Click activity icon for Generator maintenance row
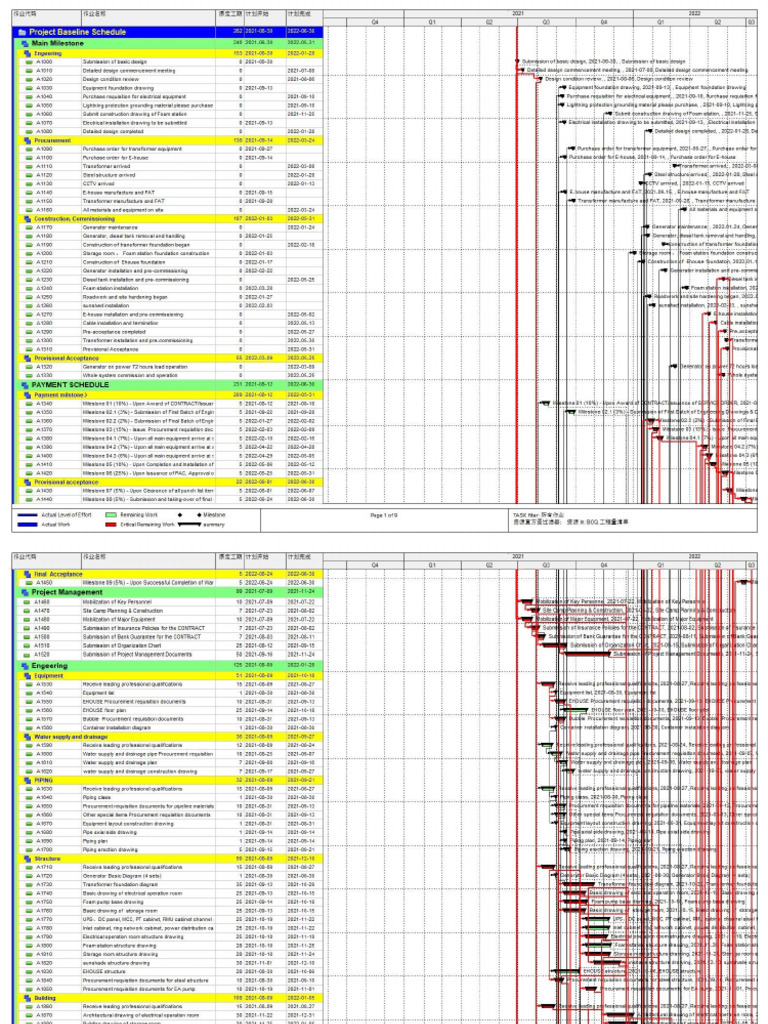The height and width of the screenshot is (1024, 768). coord(29,227)
